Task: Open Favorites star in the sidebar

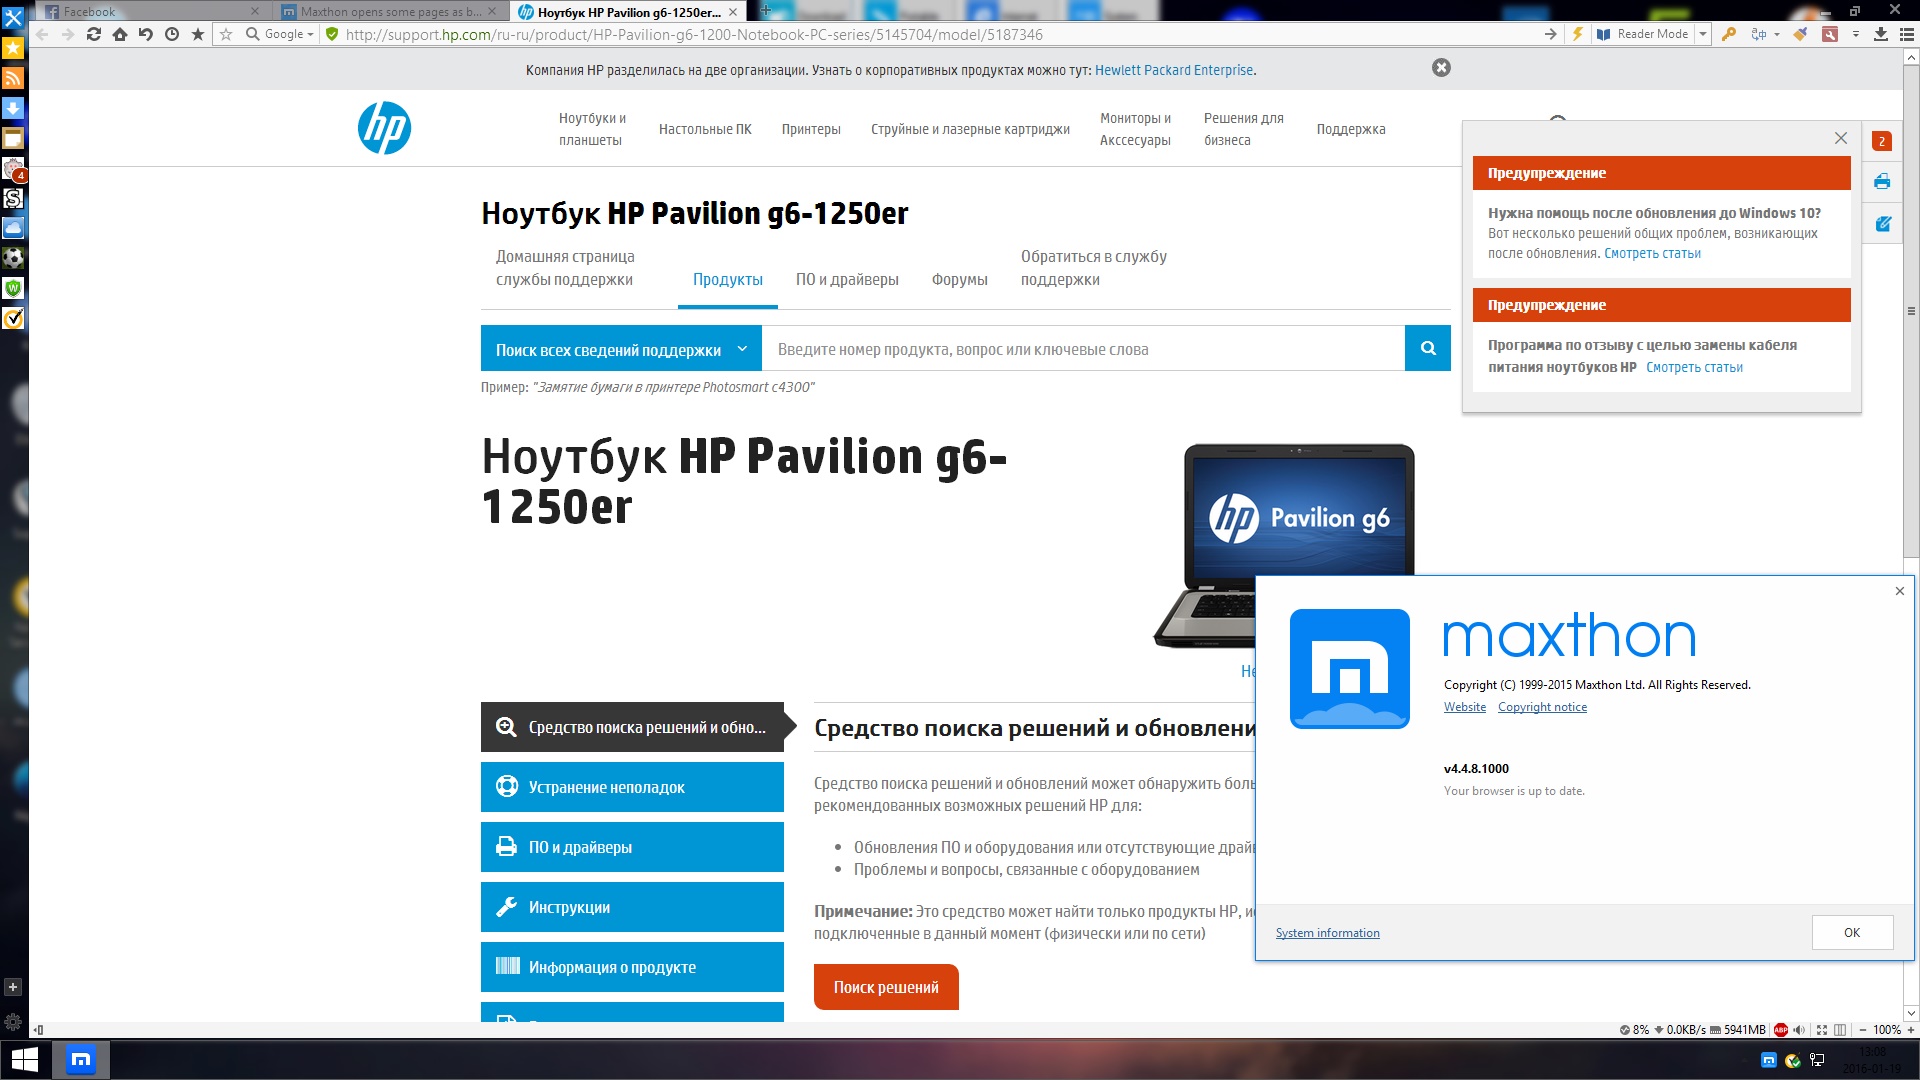Action: tap(13, 48)
